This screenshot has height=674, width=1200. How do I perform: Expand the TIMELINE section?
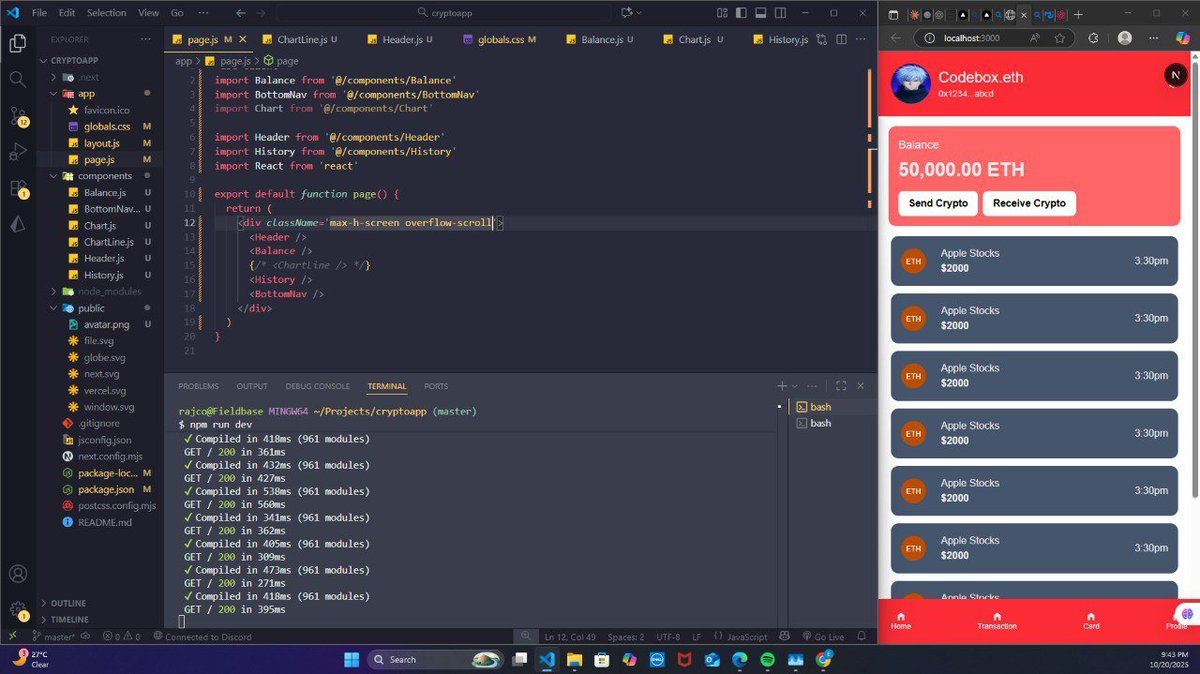(69, 619)
